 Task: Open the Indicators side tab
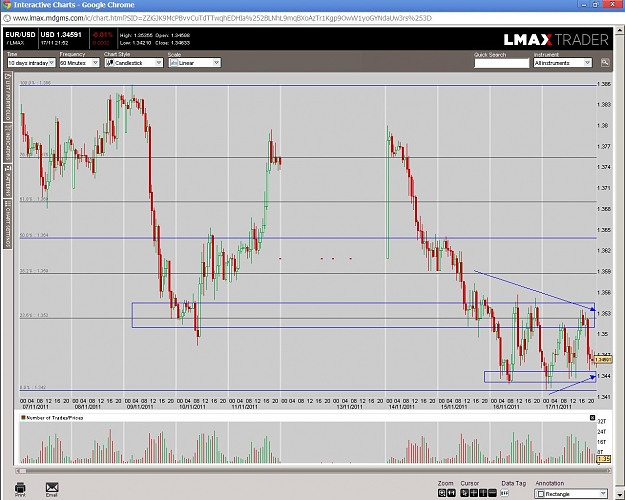(x=8, y=143)
